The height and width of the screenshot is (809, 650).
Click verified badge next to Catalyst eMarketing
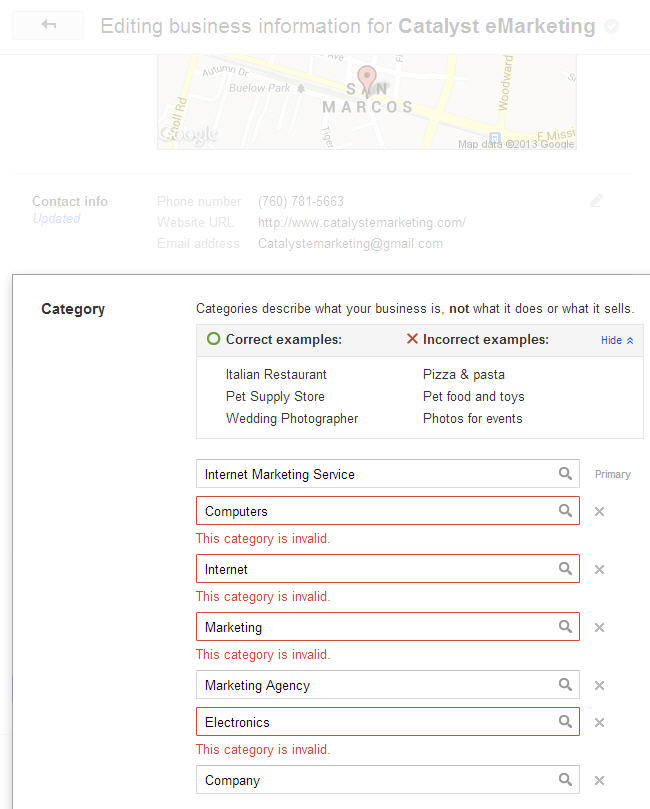[x=611, y=26]
